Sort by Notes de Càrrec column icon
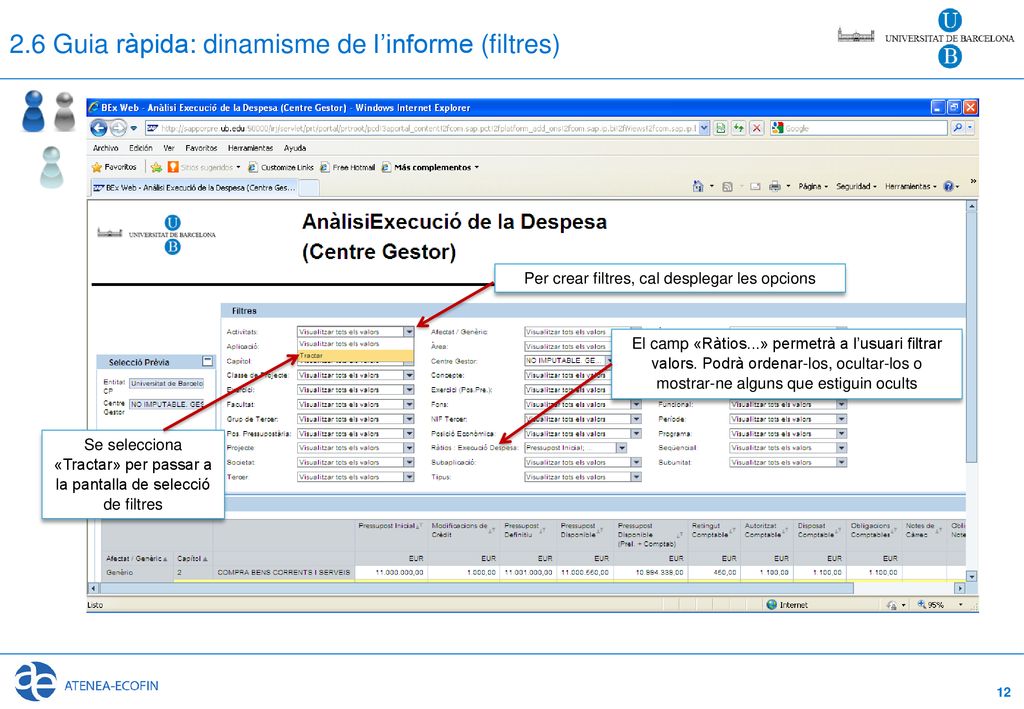Viewport: 1024px width, 709px height. [938, 530]
